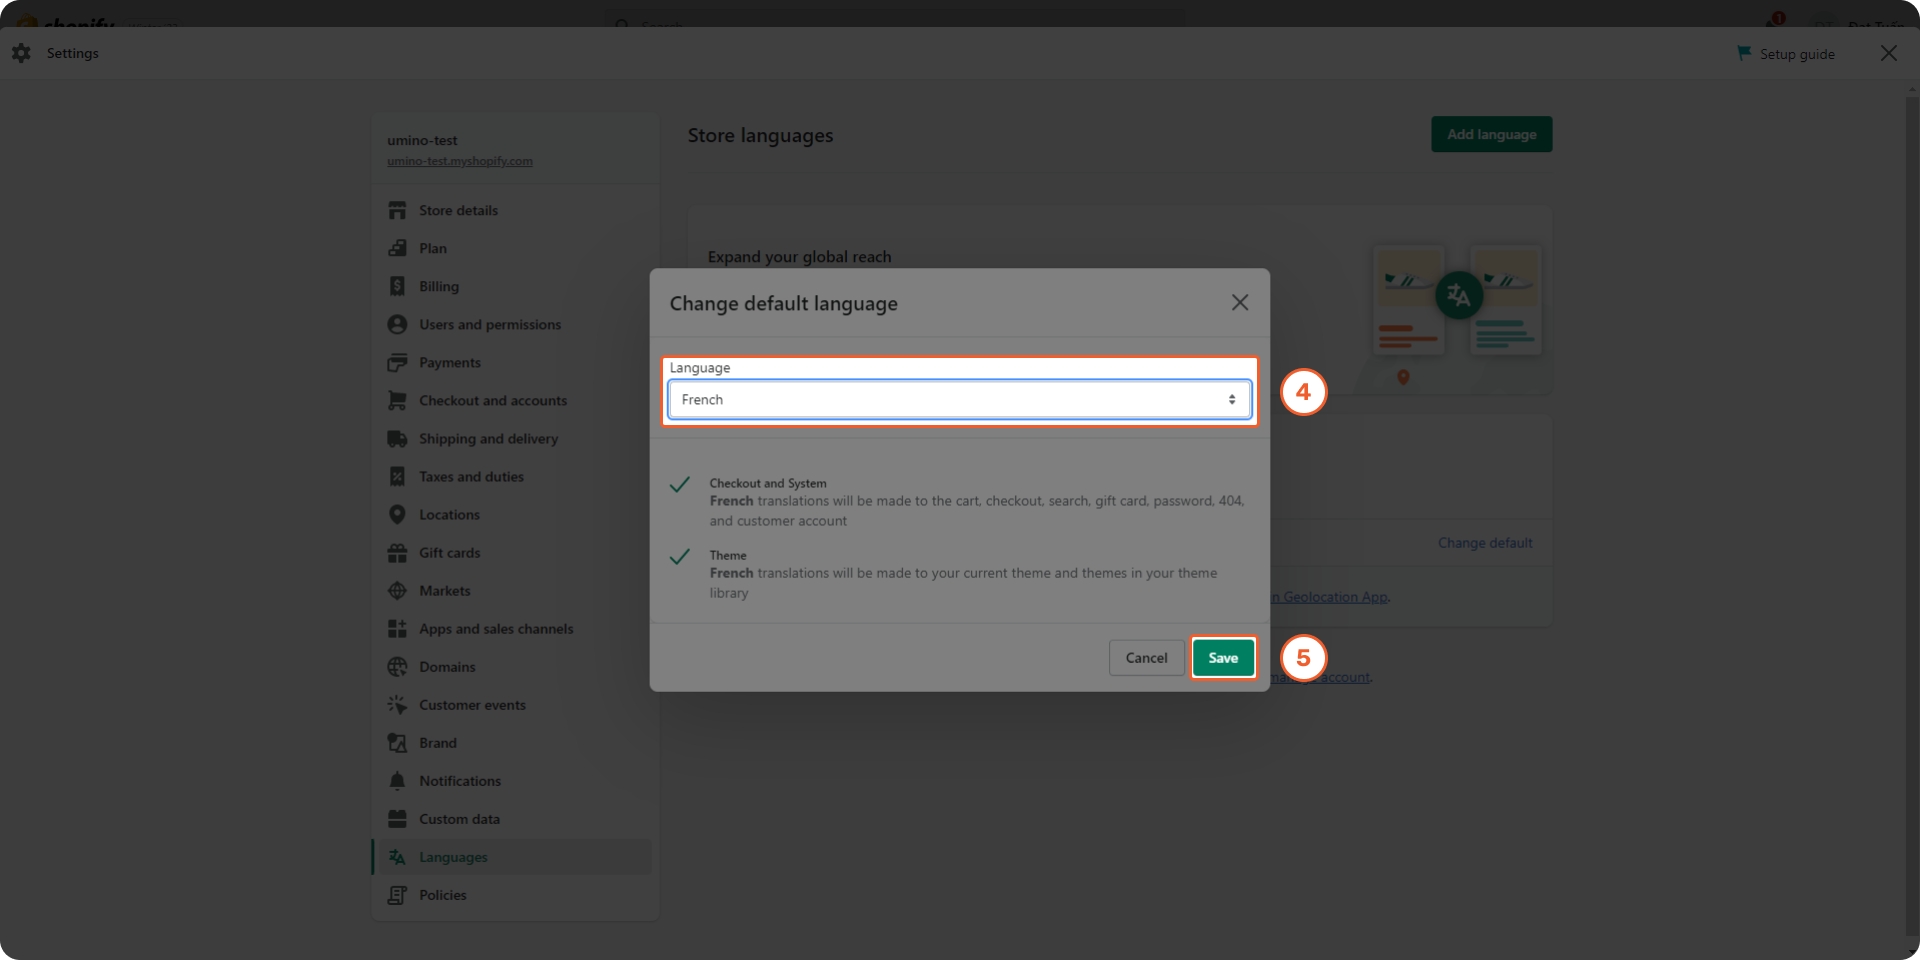Click the Notifications bell icon in sidebar
Screen dimensions: 1920x960
pos(397,781)
